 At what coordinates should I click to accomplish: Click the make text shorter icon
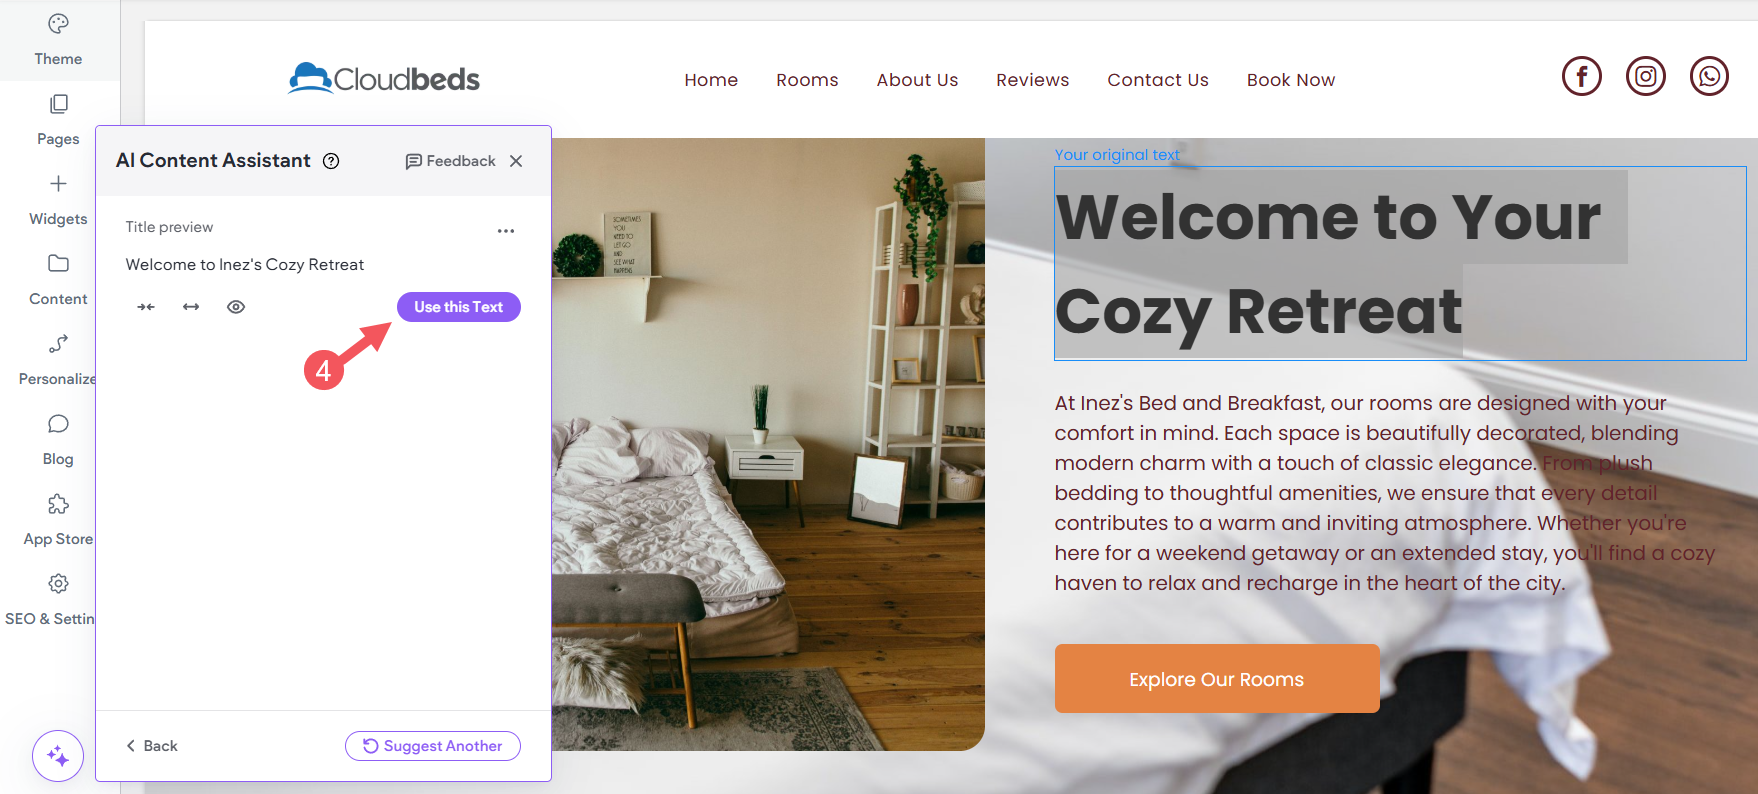pyautogui.click(x=146, y=307)
